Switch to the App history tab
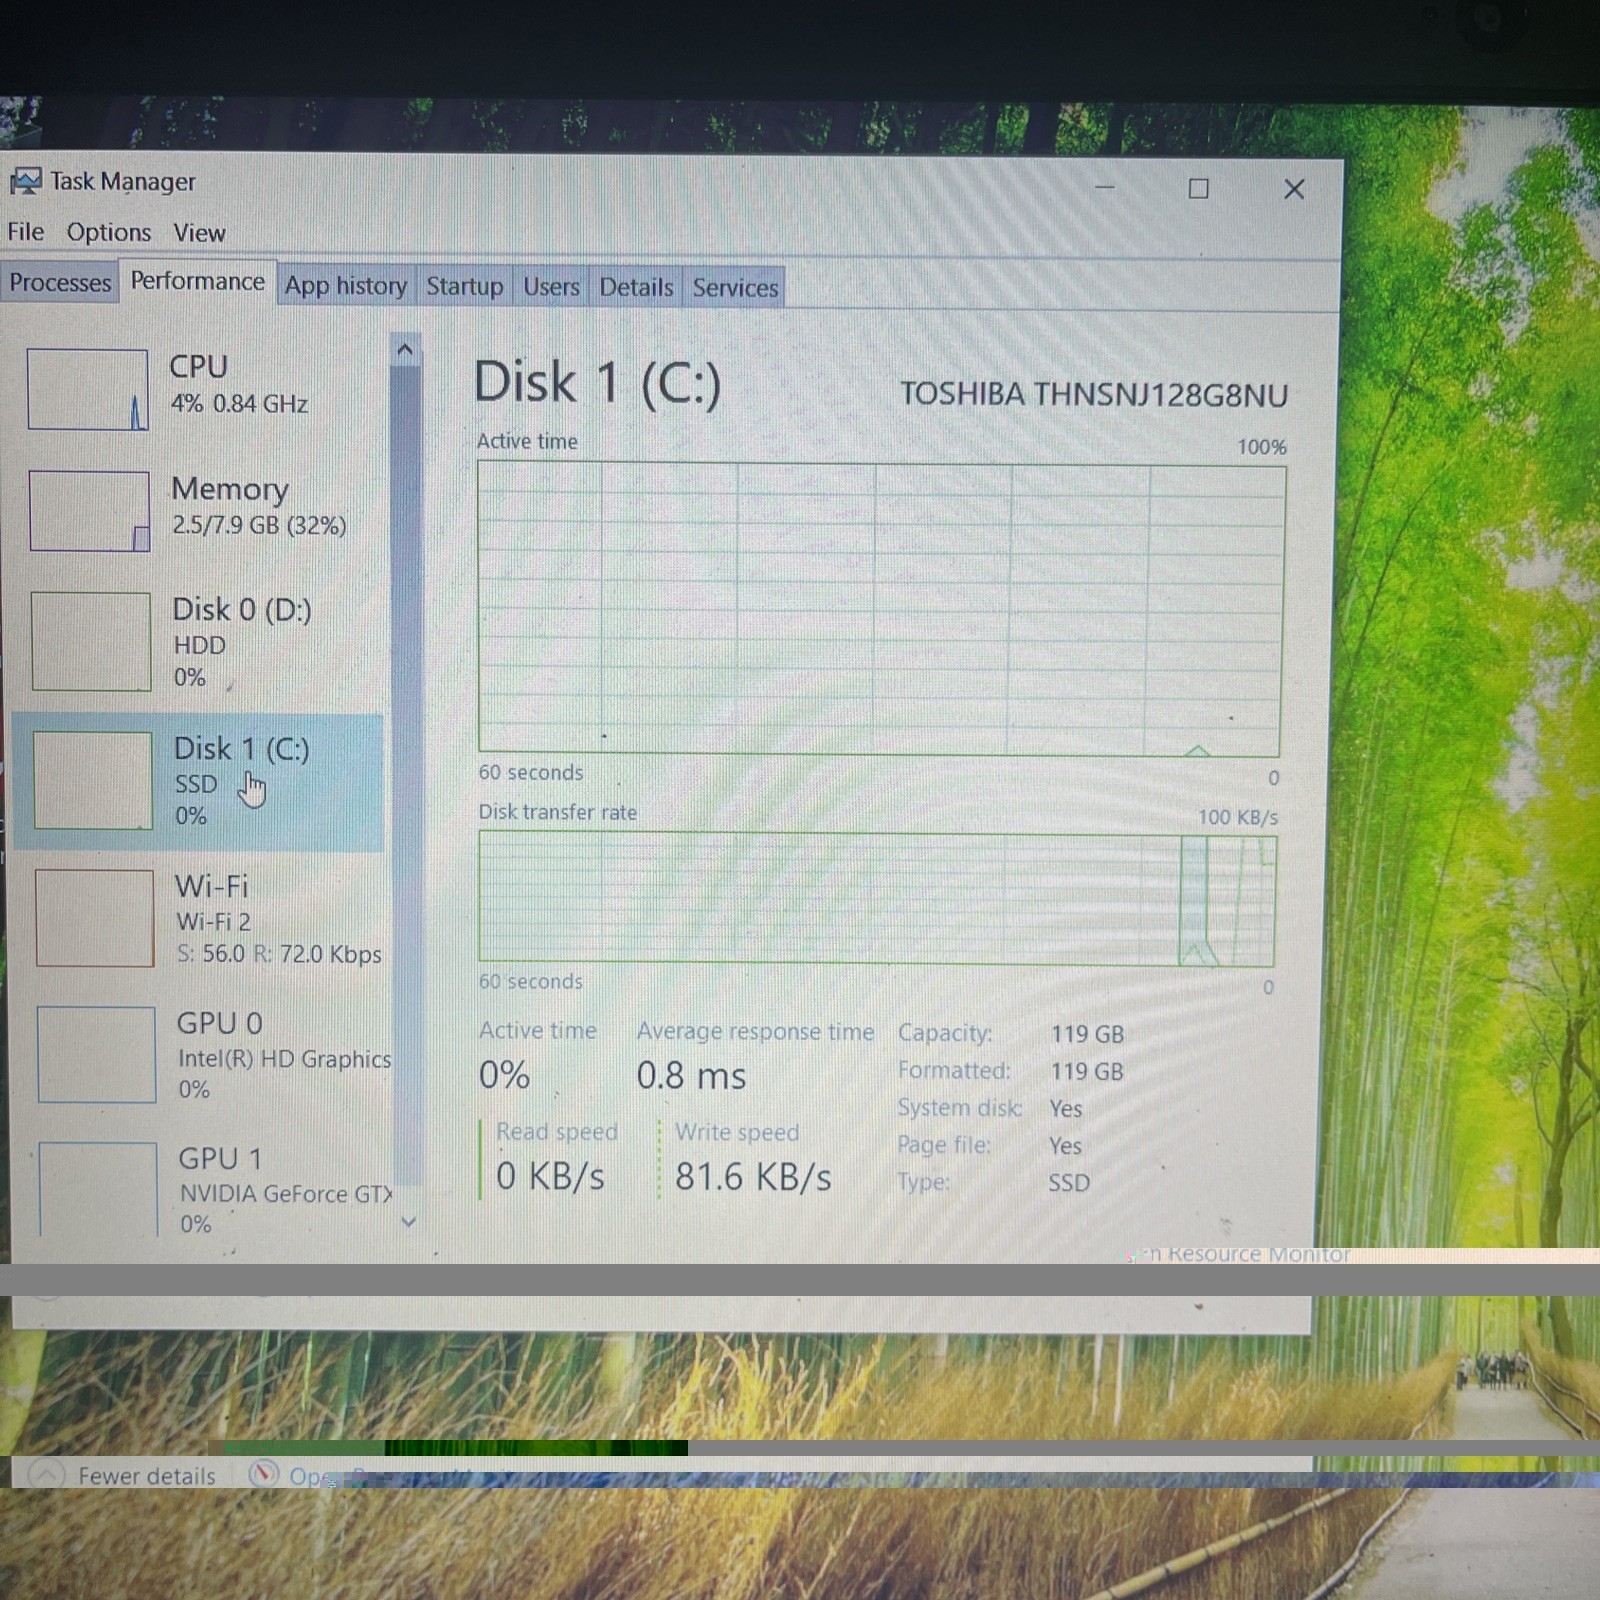Viewport: 1600px width, 1600px height. point(345,286)
